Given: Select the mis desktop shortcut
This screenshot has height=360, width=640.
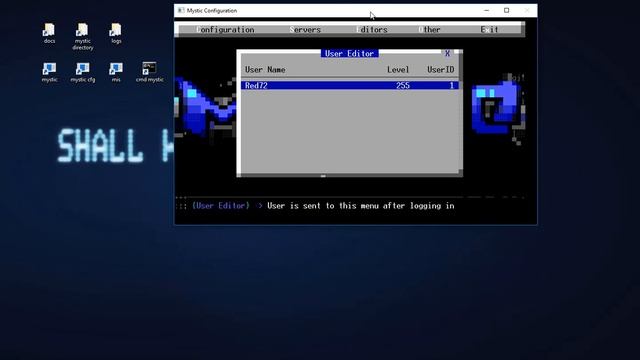Looking at the screenshot, I should point(116,72).
